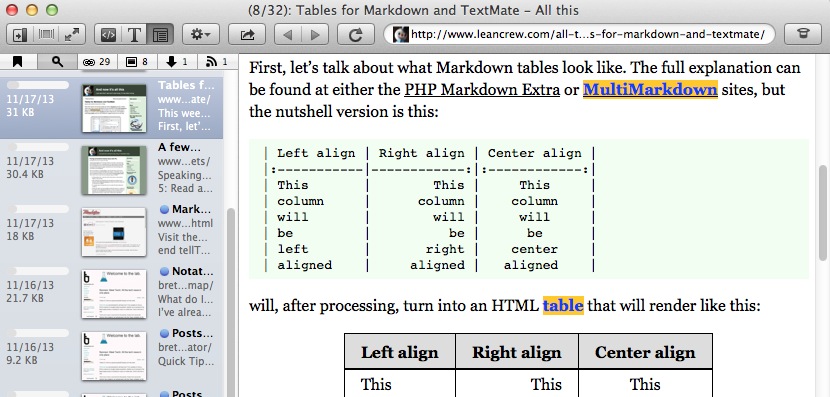The width and height of the screenshot is (830, 397).
Task: Select the search tab in sidebar
Action: coord(57,62)
